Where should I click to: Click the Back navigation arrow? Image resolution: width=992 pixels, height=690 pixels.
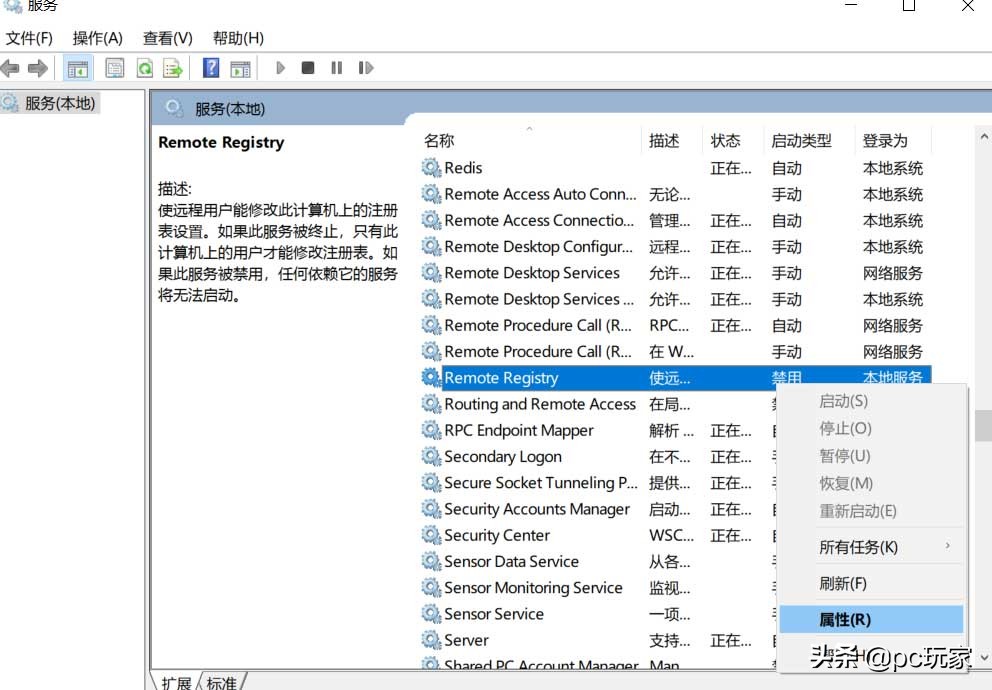10,67
